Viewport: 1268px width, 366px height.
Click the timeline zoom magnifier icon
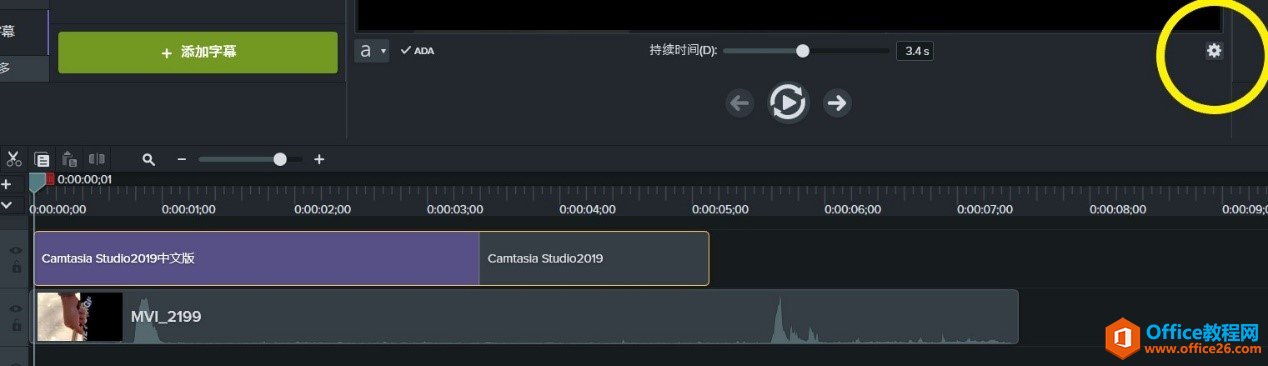[x=149, y=159]
